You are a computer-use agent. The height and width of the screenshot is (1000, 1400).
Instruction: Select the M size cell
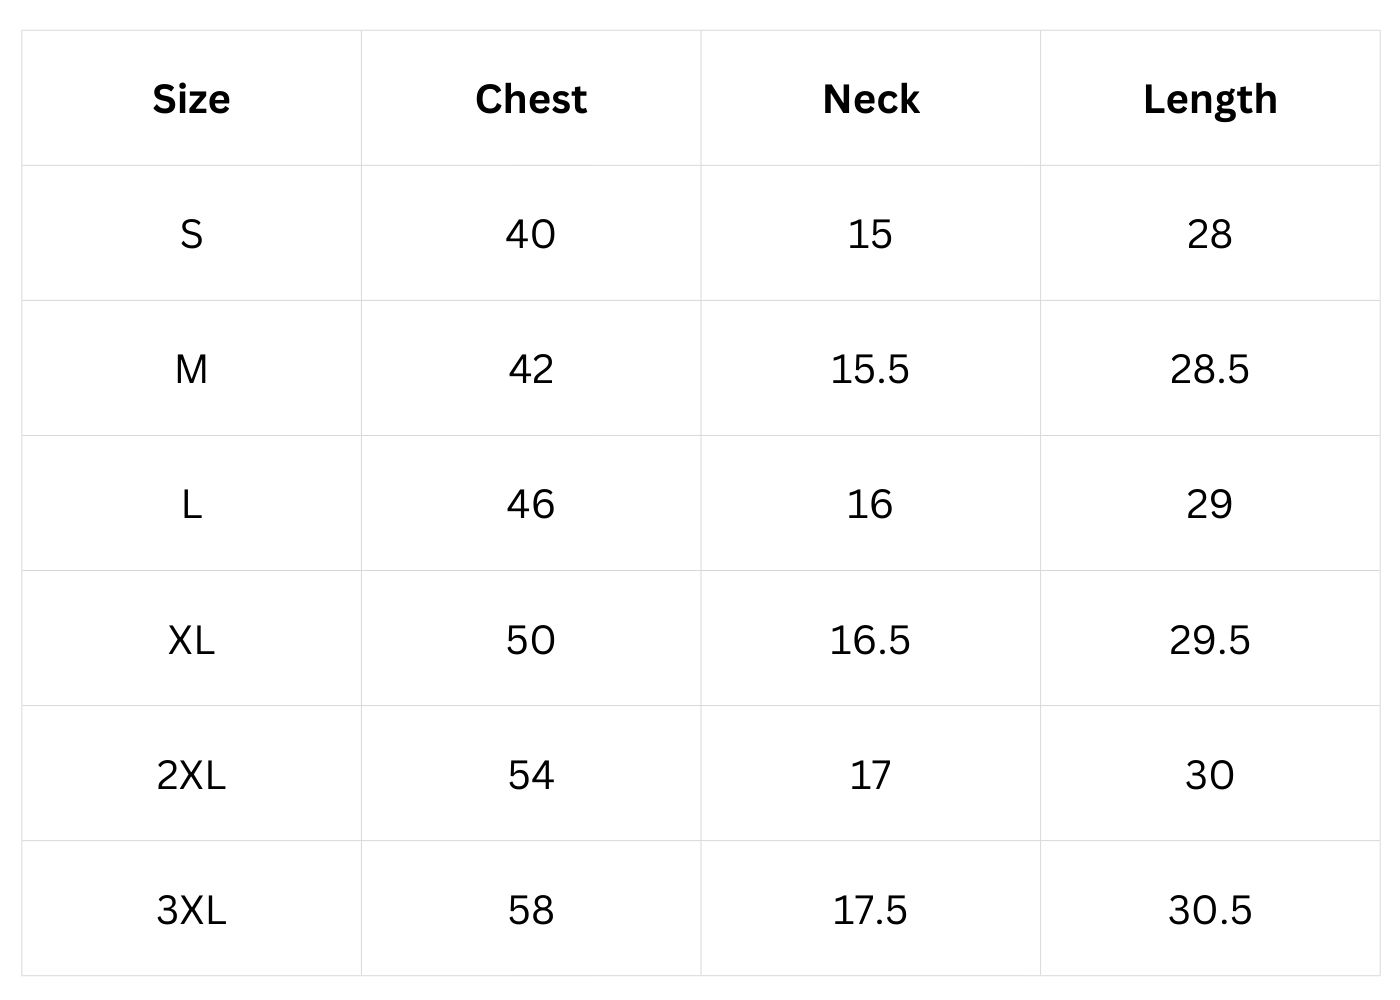(x=191, y=369)
